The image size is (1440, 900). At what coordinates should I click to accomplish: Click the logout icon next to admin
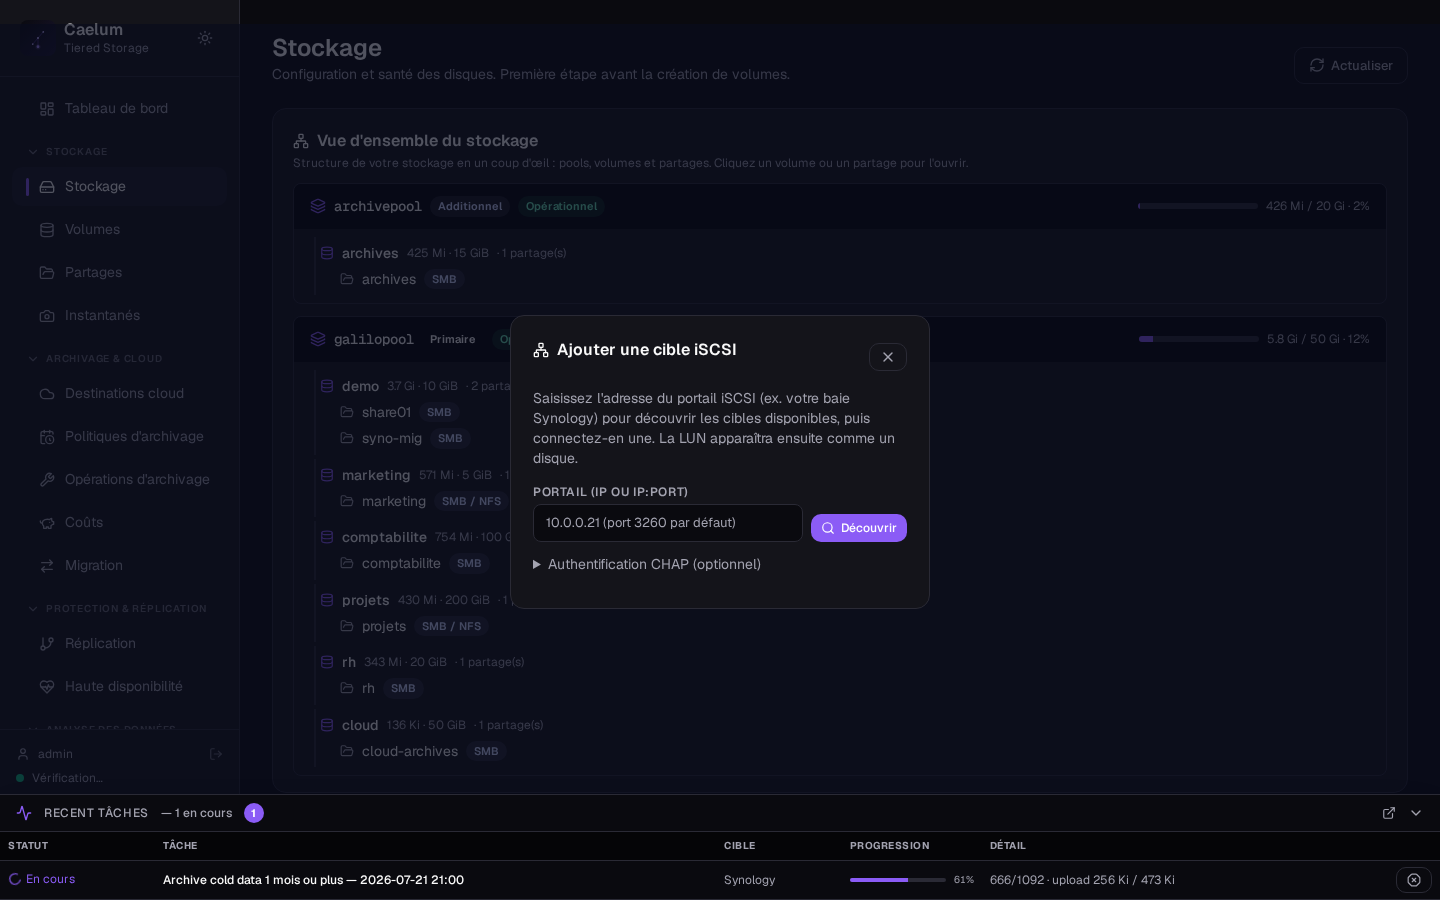coord(216,754)
